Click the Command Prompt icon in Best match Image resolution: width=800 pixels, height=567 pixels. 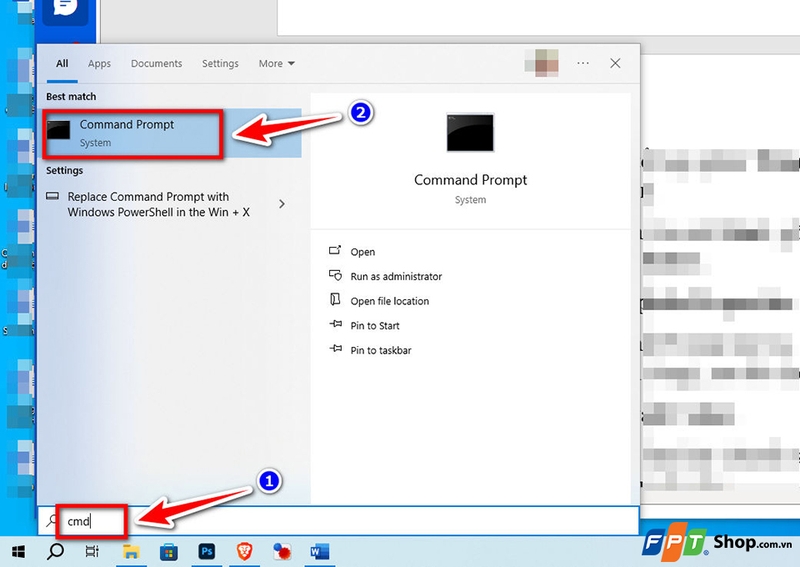click(59, 130)
